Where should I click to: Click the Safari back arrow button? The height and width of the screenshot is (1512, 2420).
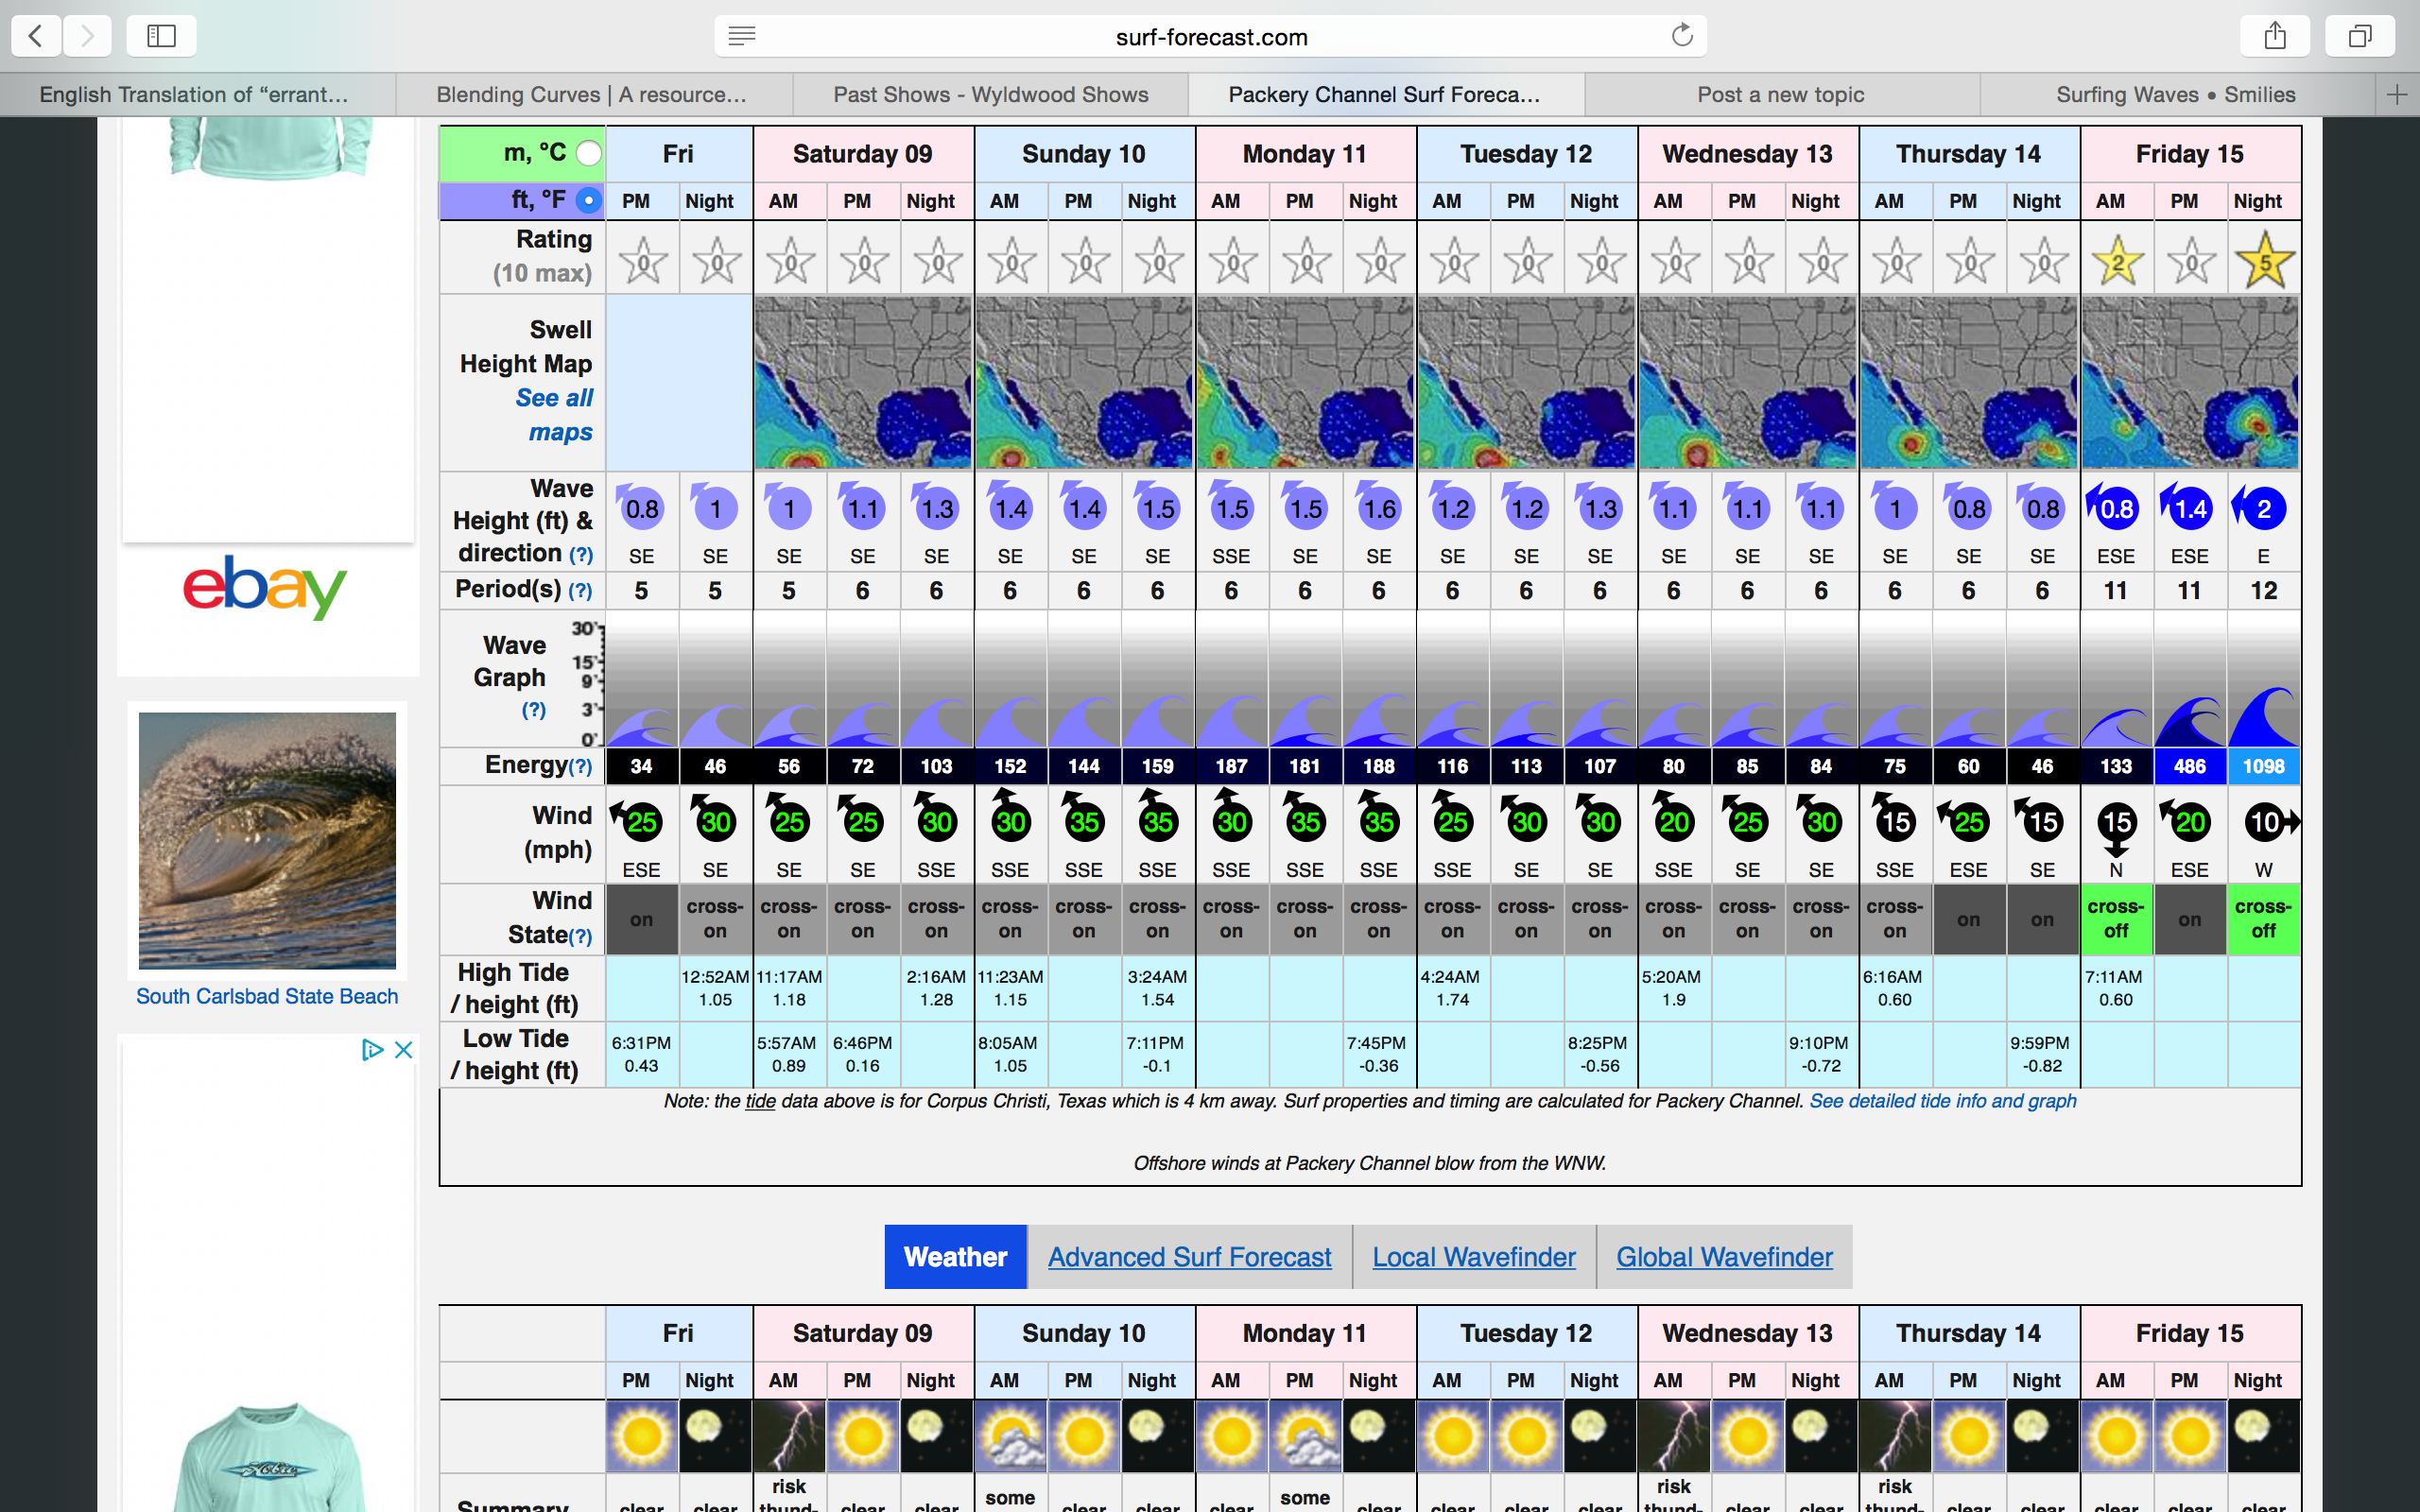(36, 36)
